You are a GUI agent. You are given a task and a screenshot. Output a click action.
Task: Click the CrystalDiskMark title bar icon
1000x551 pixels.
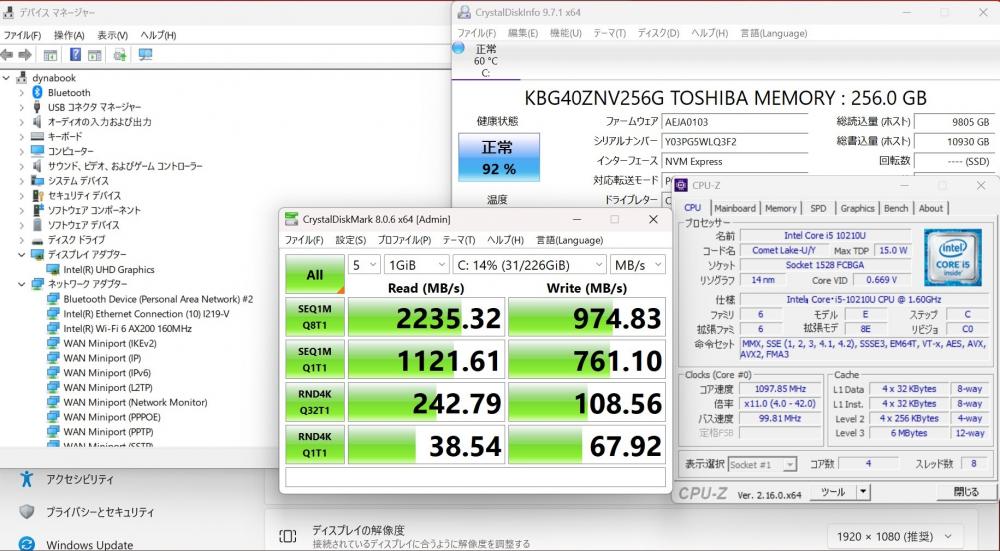point(291,219)
